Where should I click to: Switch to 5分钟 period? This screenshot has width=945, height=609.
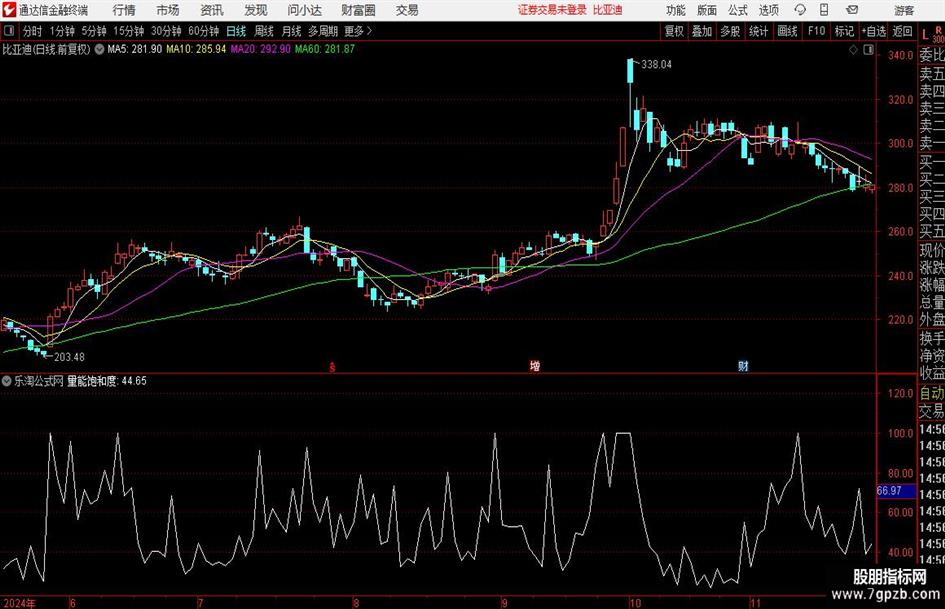(x=94, y=31)
